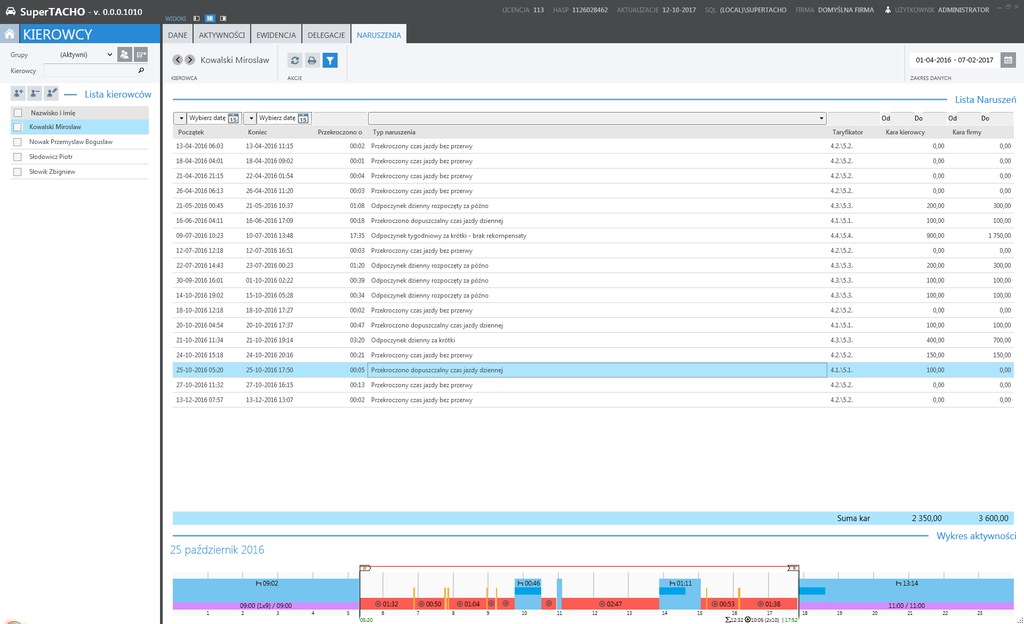Viewport: 1024px width, 624px height.
Task: Select the 16-06-2016 04:11 violation row
Action: pyautogui.click(x=593, y=221)
